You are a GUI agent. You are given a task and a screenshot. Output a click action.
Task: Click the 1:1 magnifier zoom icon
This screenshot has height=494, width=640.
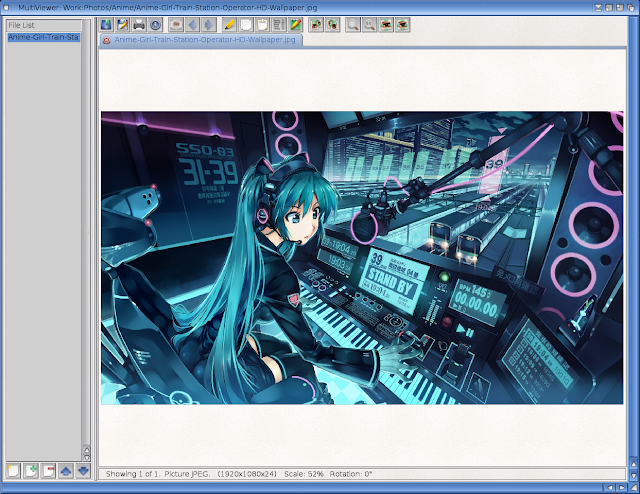coord(370,25)
